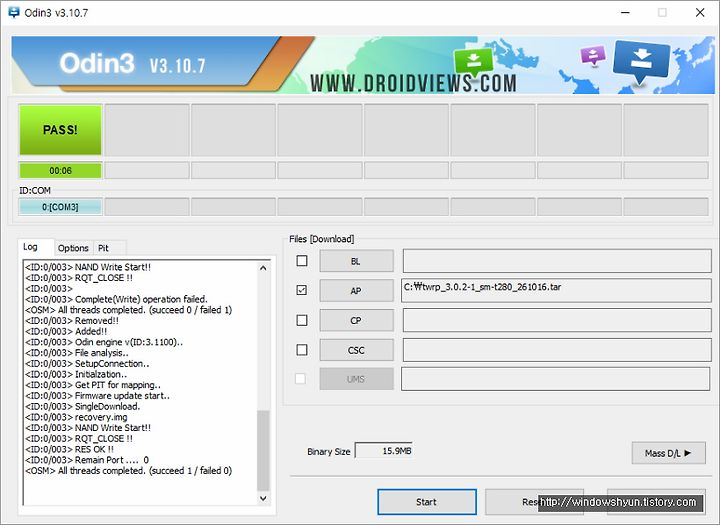Click the UMS file path field

coord(556,379)
